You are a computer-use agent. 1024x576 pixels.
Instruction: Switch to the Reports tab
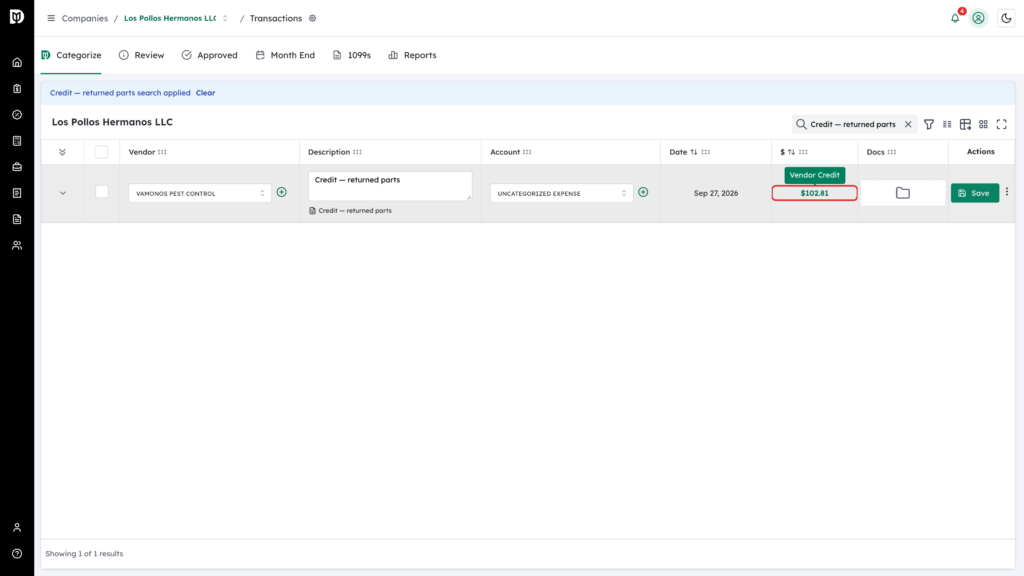(412, 56)
